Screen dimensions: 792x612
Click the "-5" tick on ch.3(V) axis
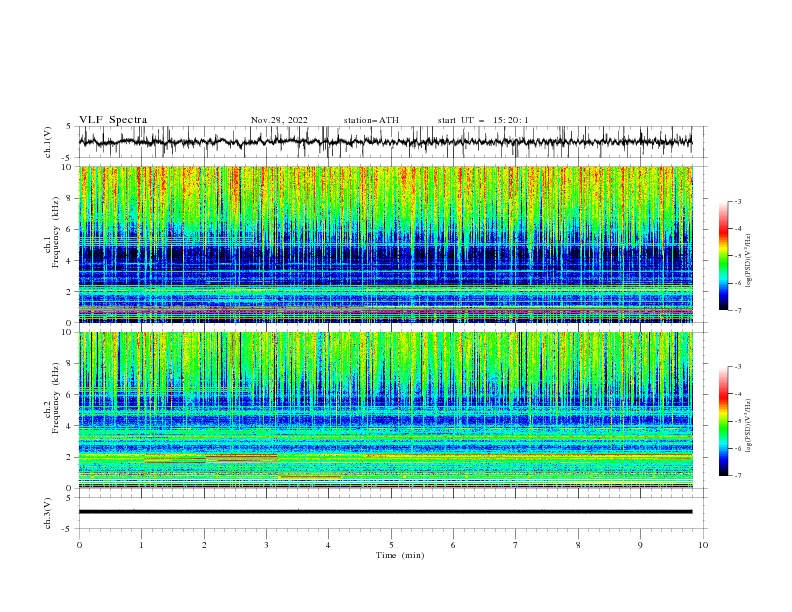pyautogui.click(x=68, y=529)
